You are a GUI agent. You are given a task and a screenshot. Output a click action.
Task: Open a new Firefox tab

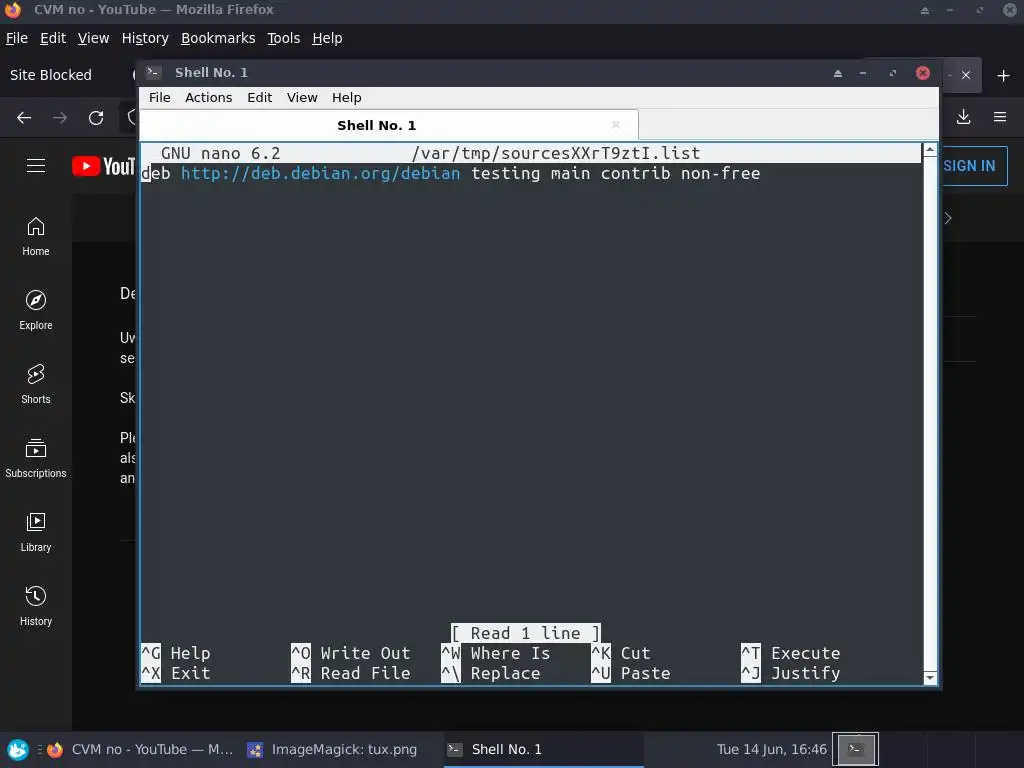click(1003, 76)
